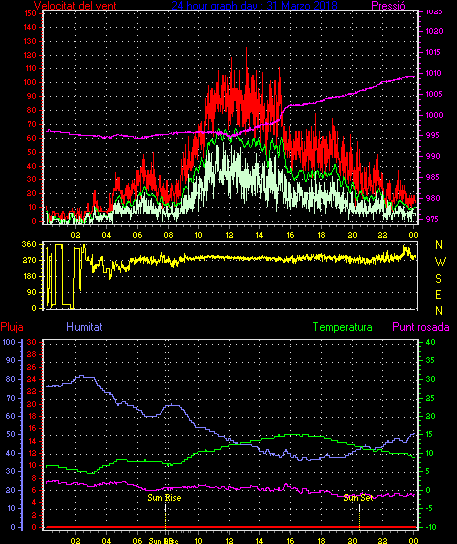Click the 1015 pressure axis value

[x=433, y=52]
